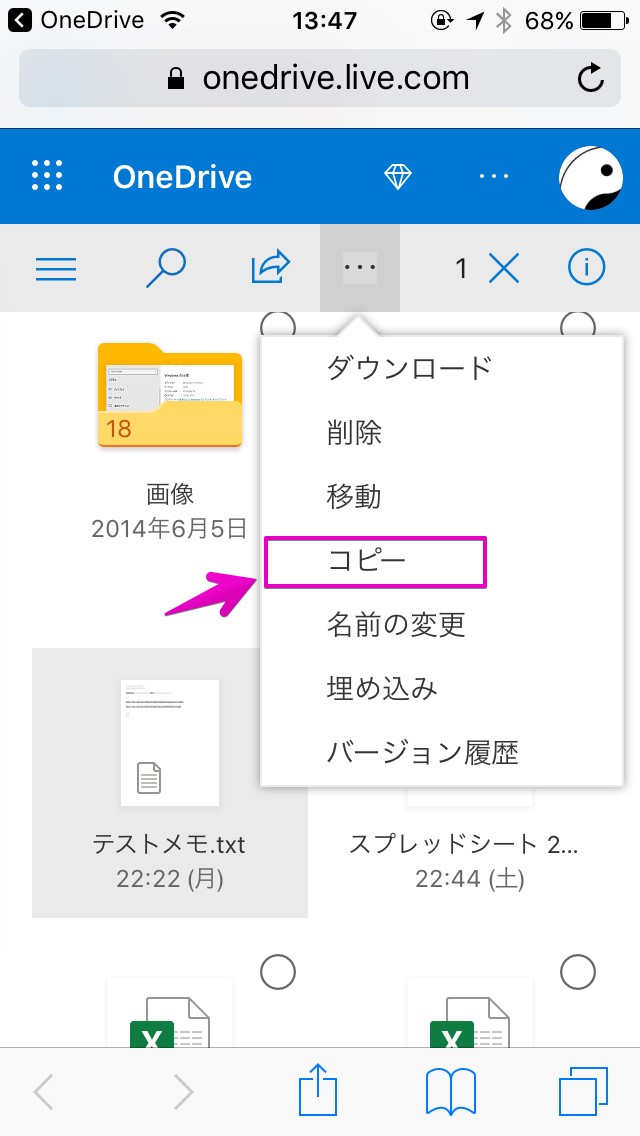This screenshot has height=1136, width=640.
Task: Go forward with Safari forward arrow
Action: [183, 1092]
